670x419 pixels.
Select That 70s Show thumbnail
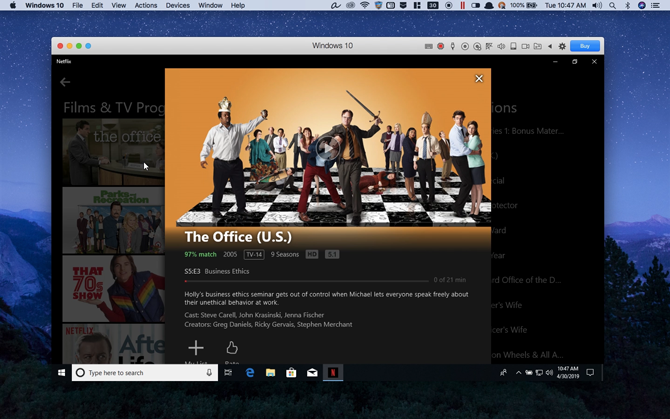pos(113,289)
